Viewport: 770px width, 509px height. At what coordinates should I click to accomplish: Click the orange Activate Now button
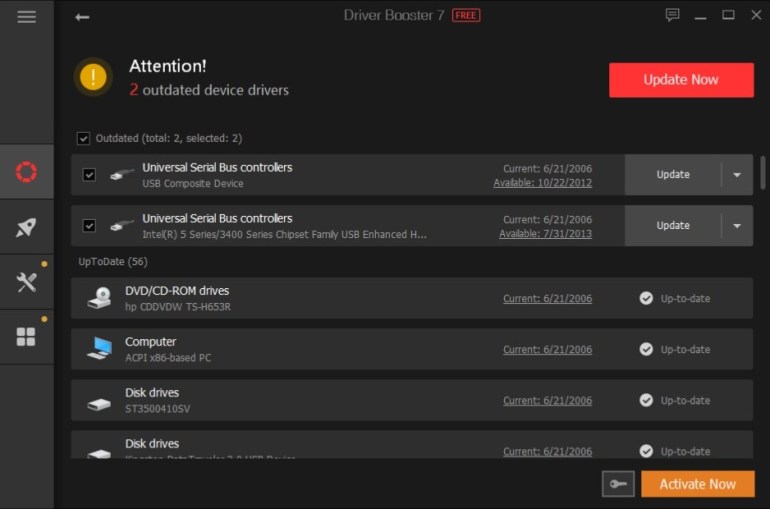click(x=697, y=484)
